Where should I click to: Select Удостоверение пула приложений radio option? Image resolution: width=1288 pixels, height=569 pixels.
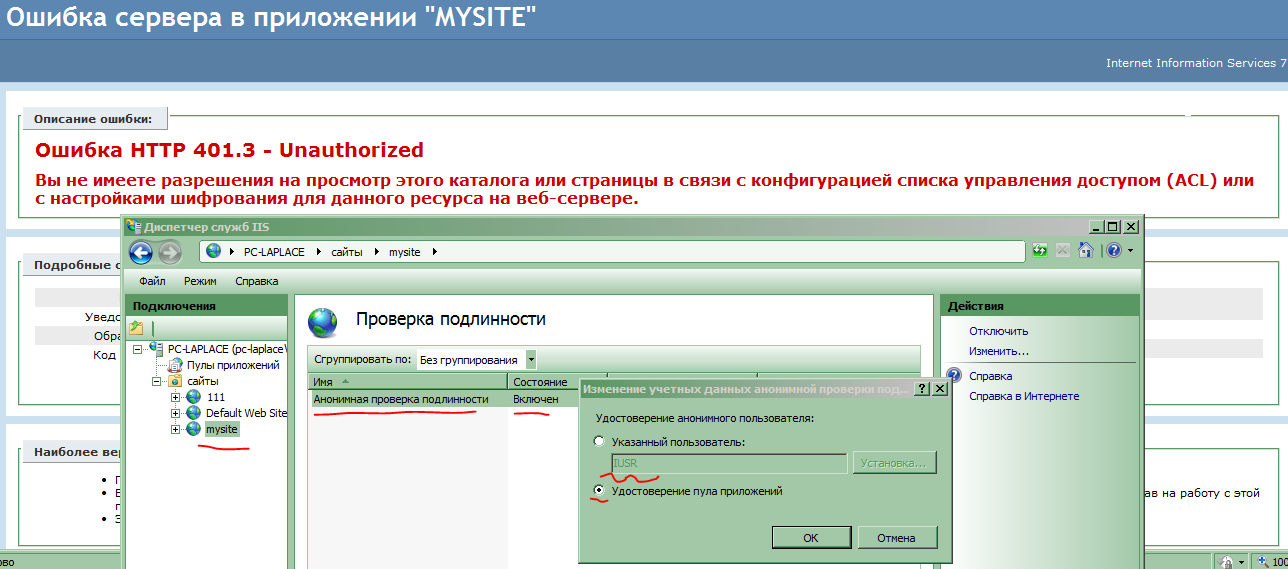(x=599, y=491)
